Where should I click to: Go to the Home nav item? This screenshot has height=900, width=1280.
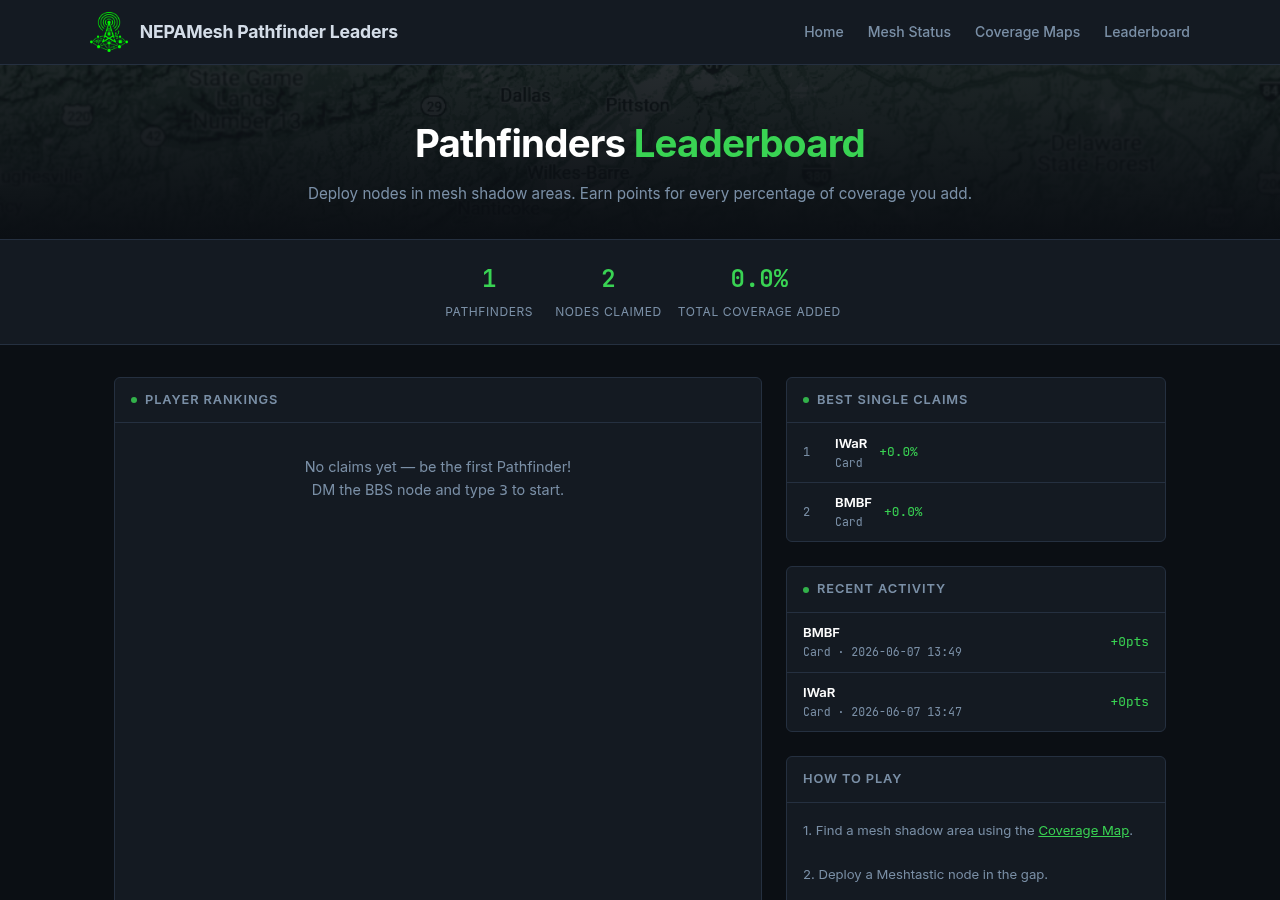(824, 32)
